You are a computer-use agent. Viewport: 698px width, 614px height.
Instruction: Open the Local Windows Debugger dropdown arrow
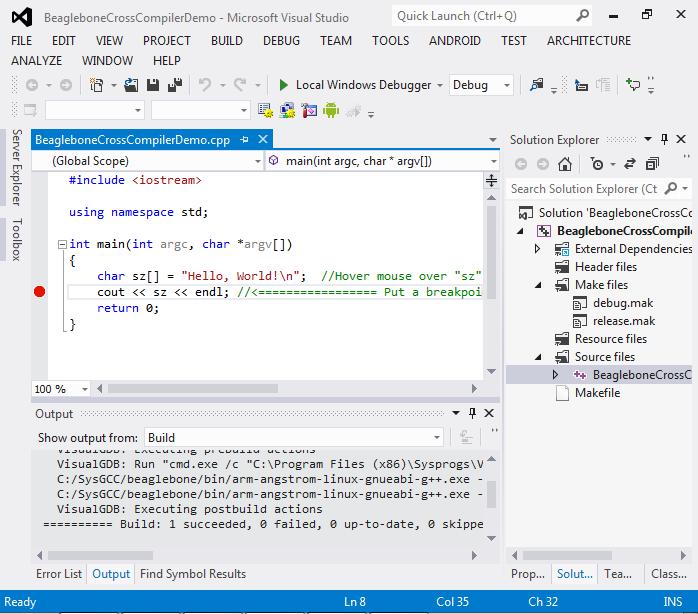pos(440,85)
